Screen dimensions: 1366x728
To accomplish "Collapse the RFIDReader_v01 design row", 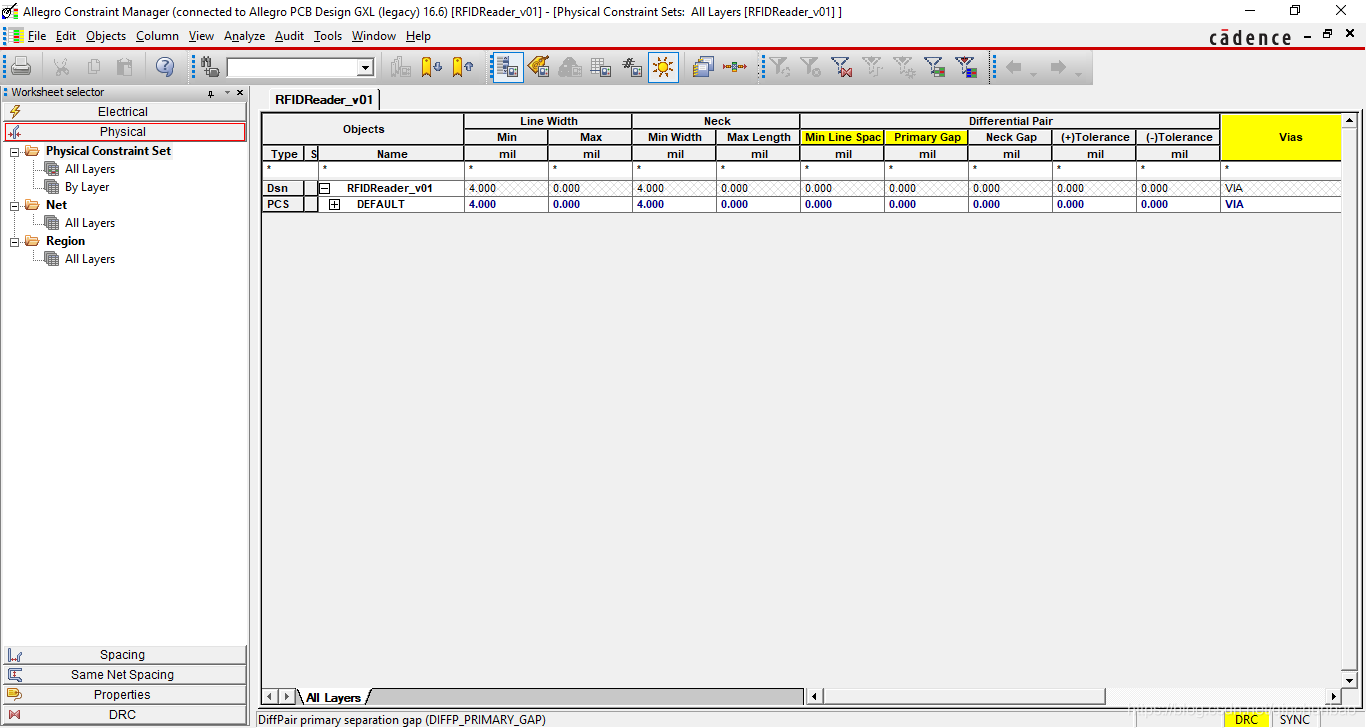I will click(325, 188).
